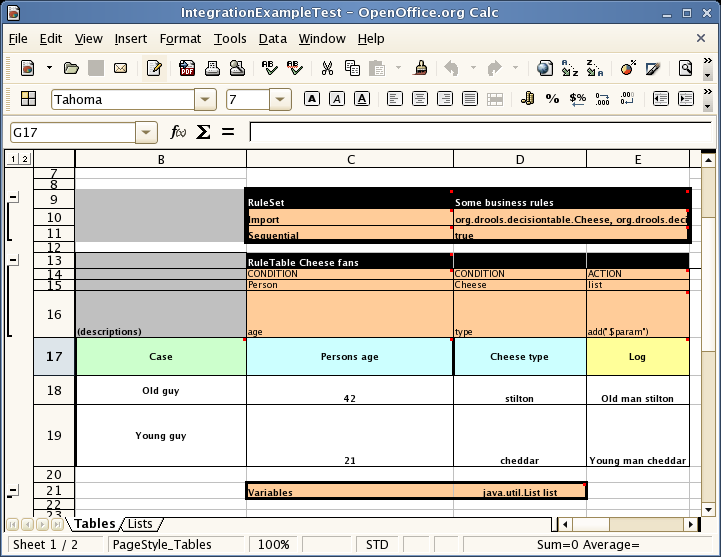Open the Tahoma font name dropdown
721x557 pixels.
[x=205, y=100]
